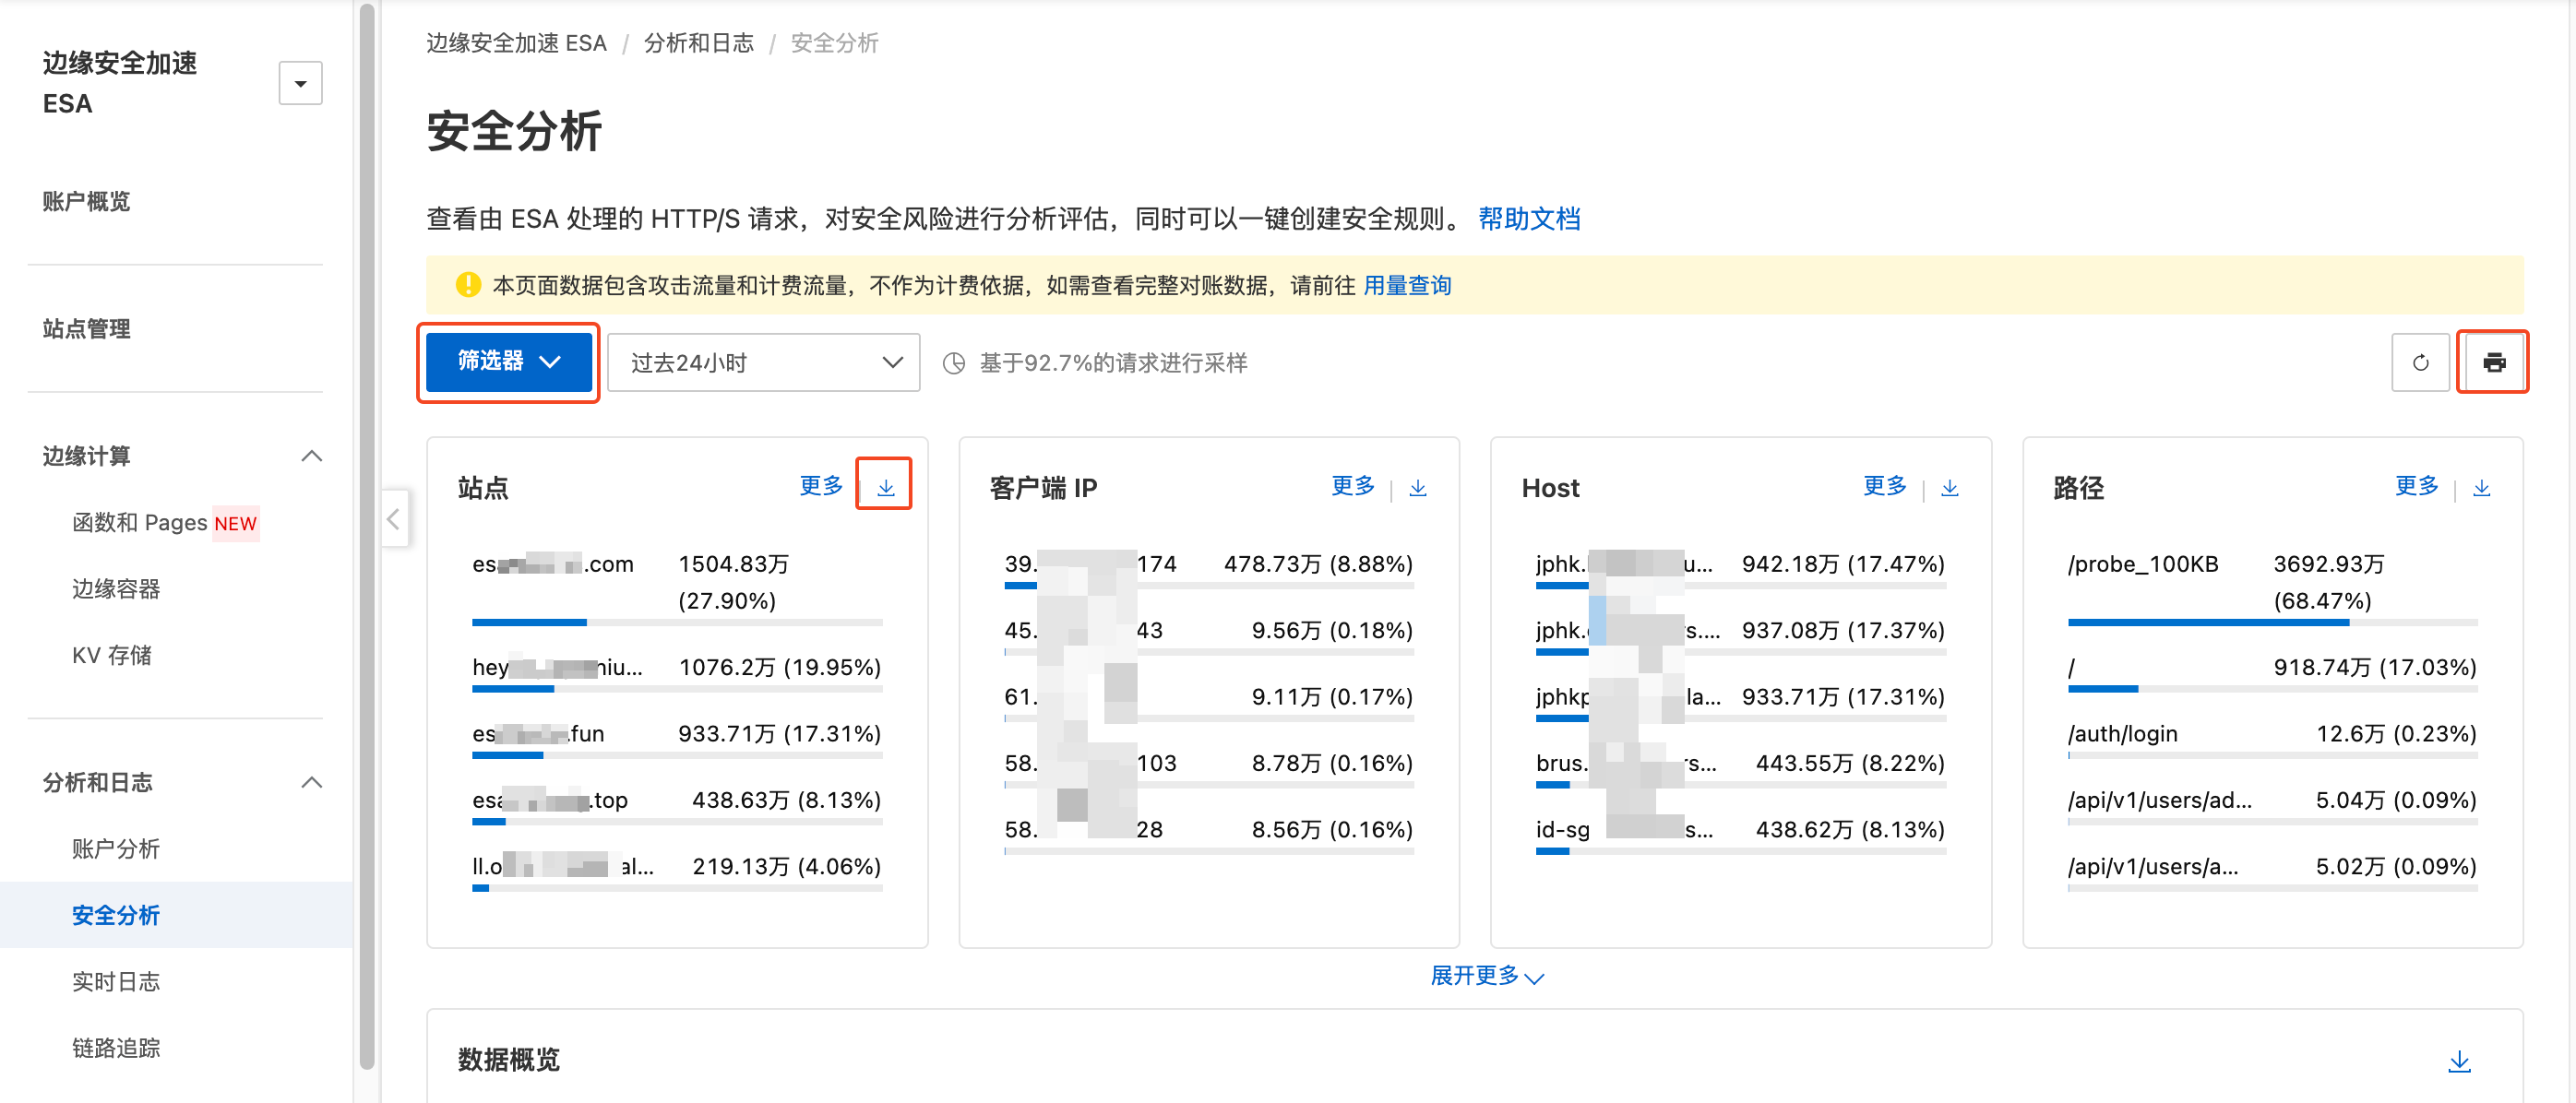Go to 站点管理 in the sidebar
Viewport: 2576px width, 1103px height.
(x=87, y=329)
